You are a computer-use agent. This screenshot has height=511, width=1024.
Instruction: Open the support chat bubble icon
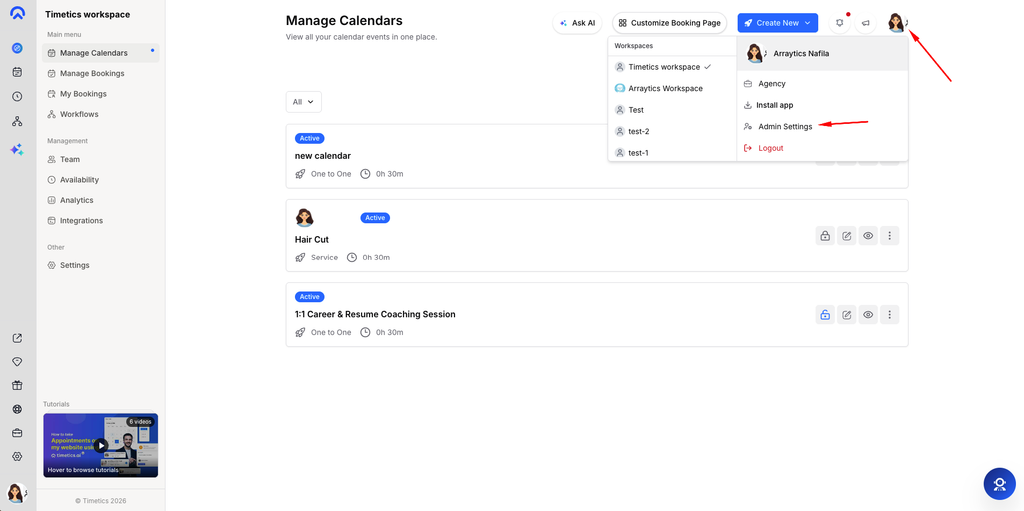pyautogui.click(x=999, y=484)
